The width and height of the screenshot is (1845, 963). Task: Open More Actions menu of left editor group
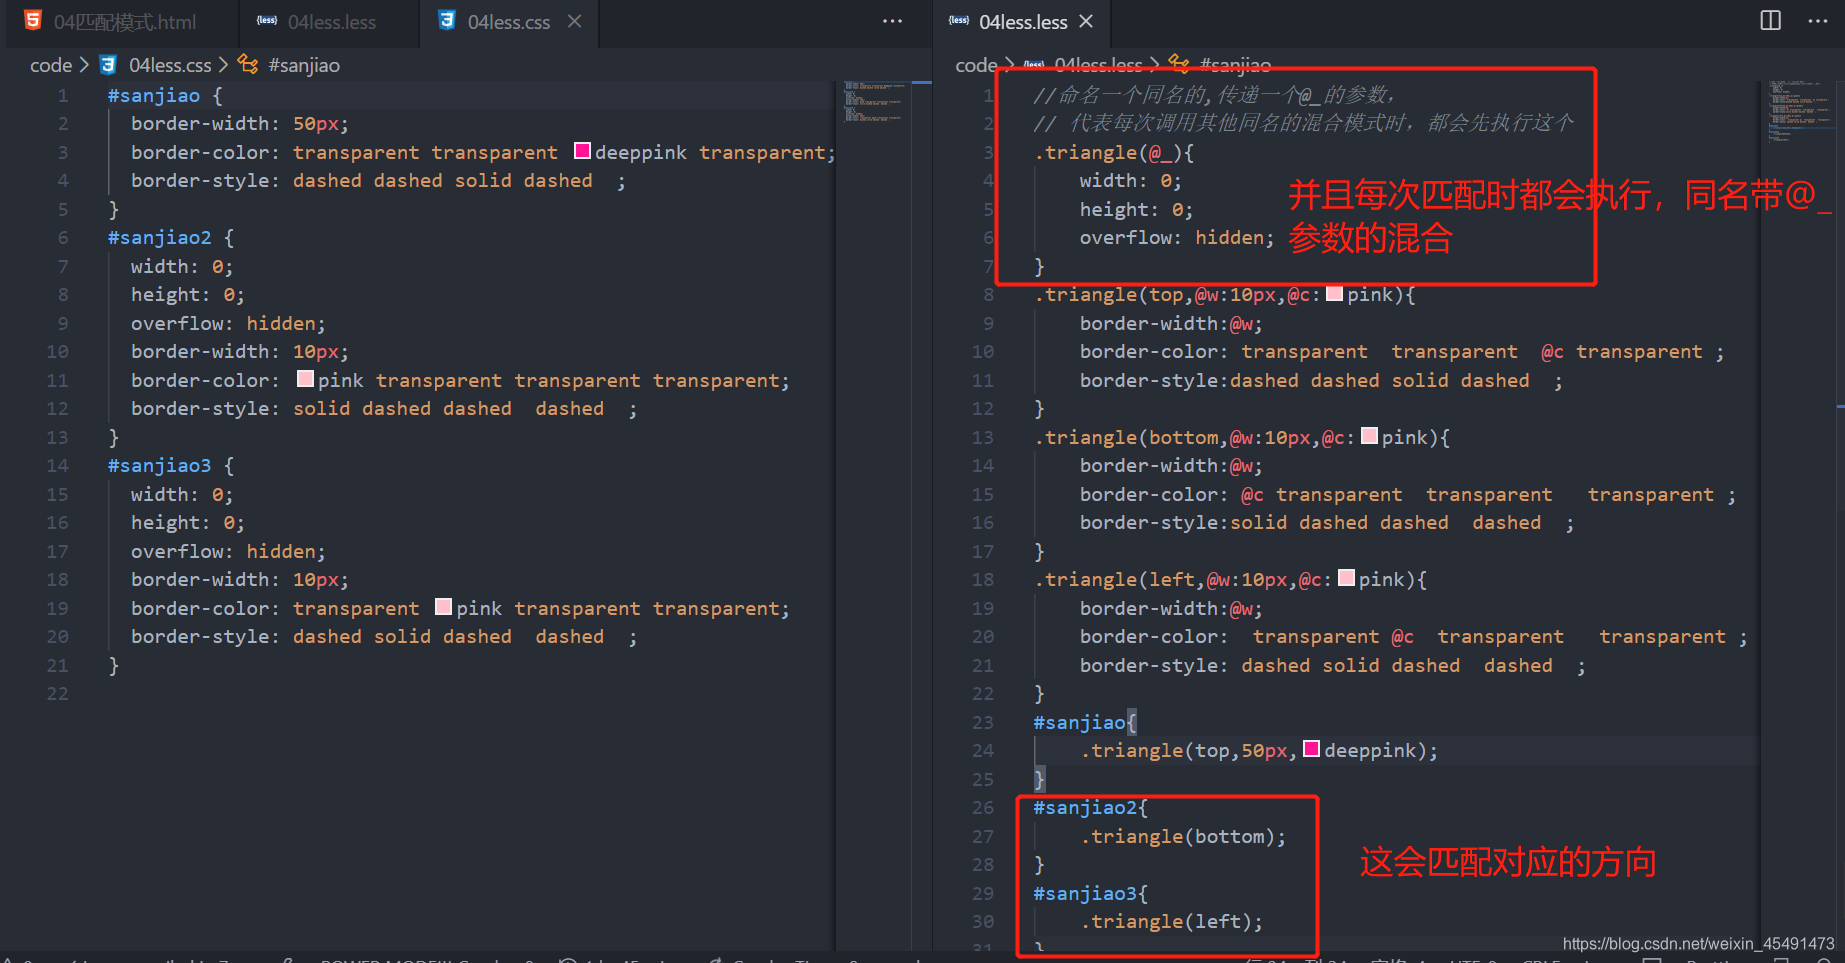coord(892,21)
